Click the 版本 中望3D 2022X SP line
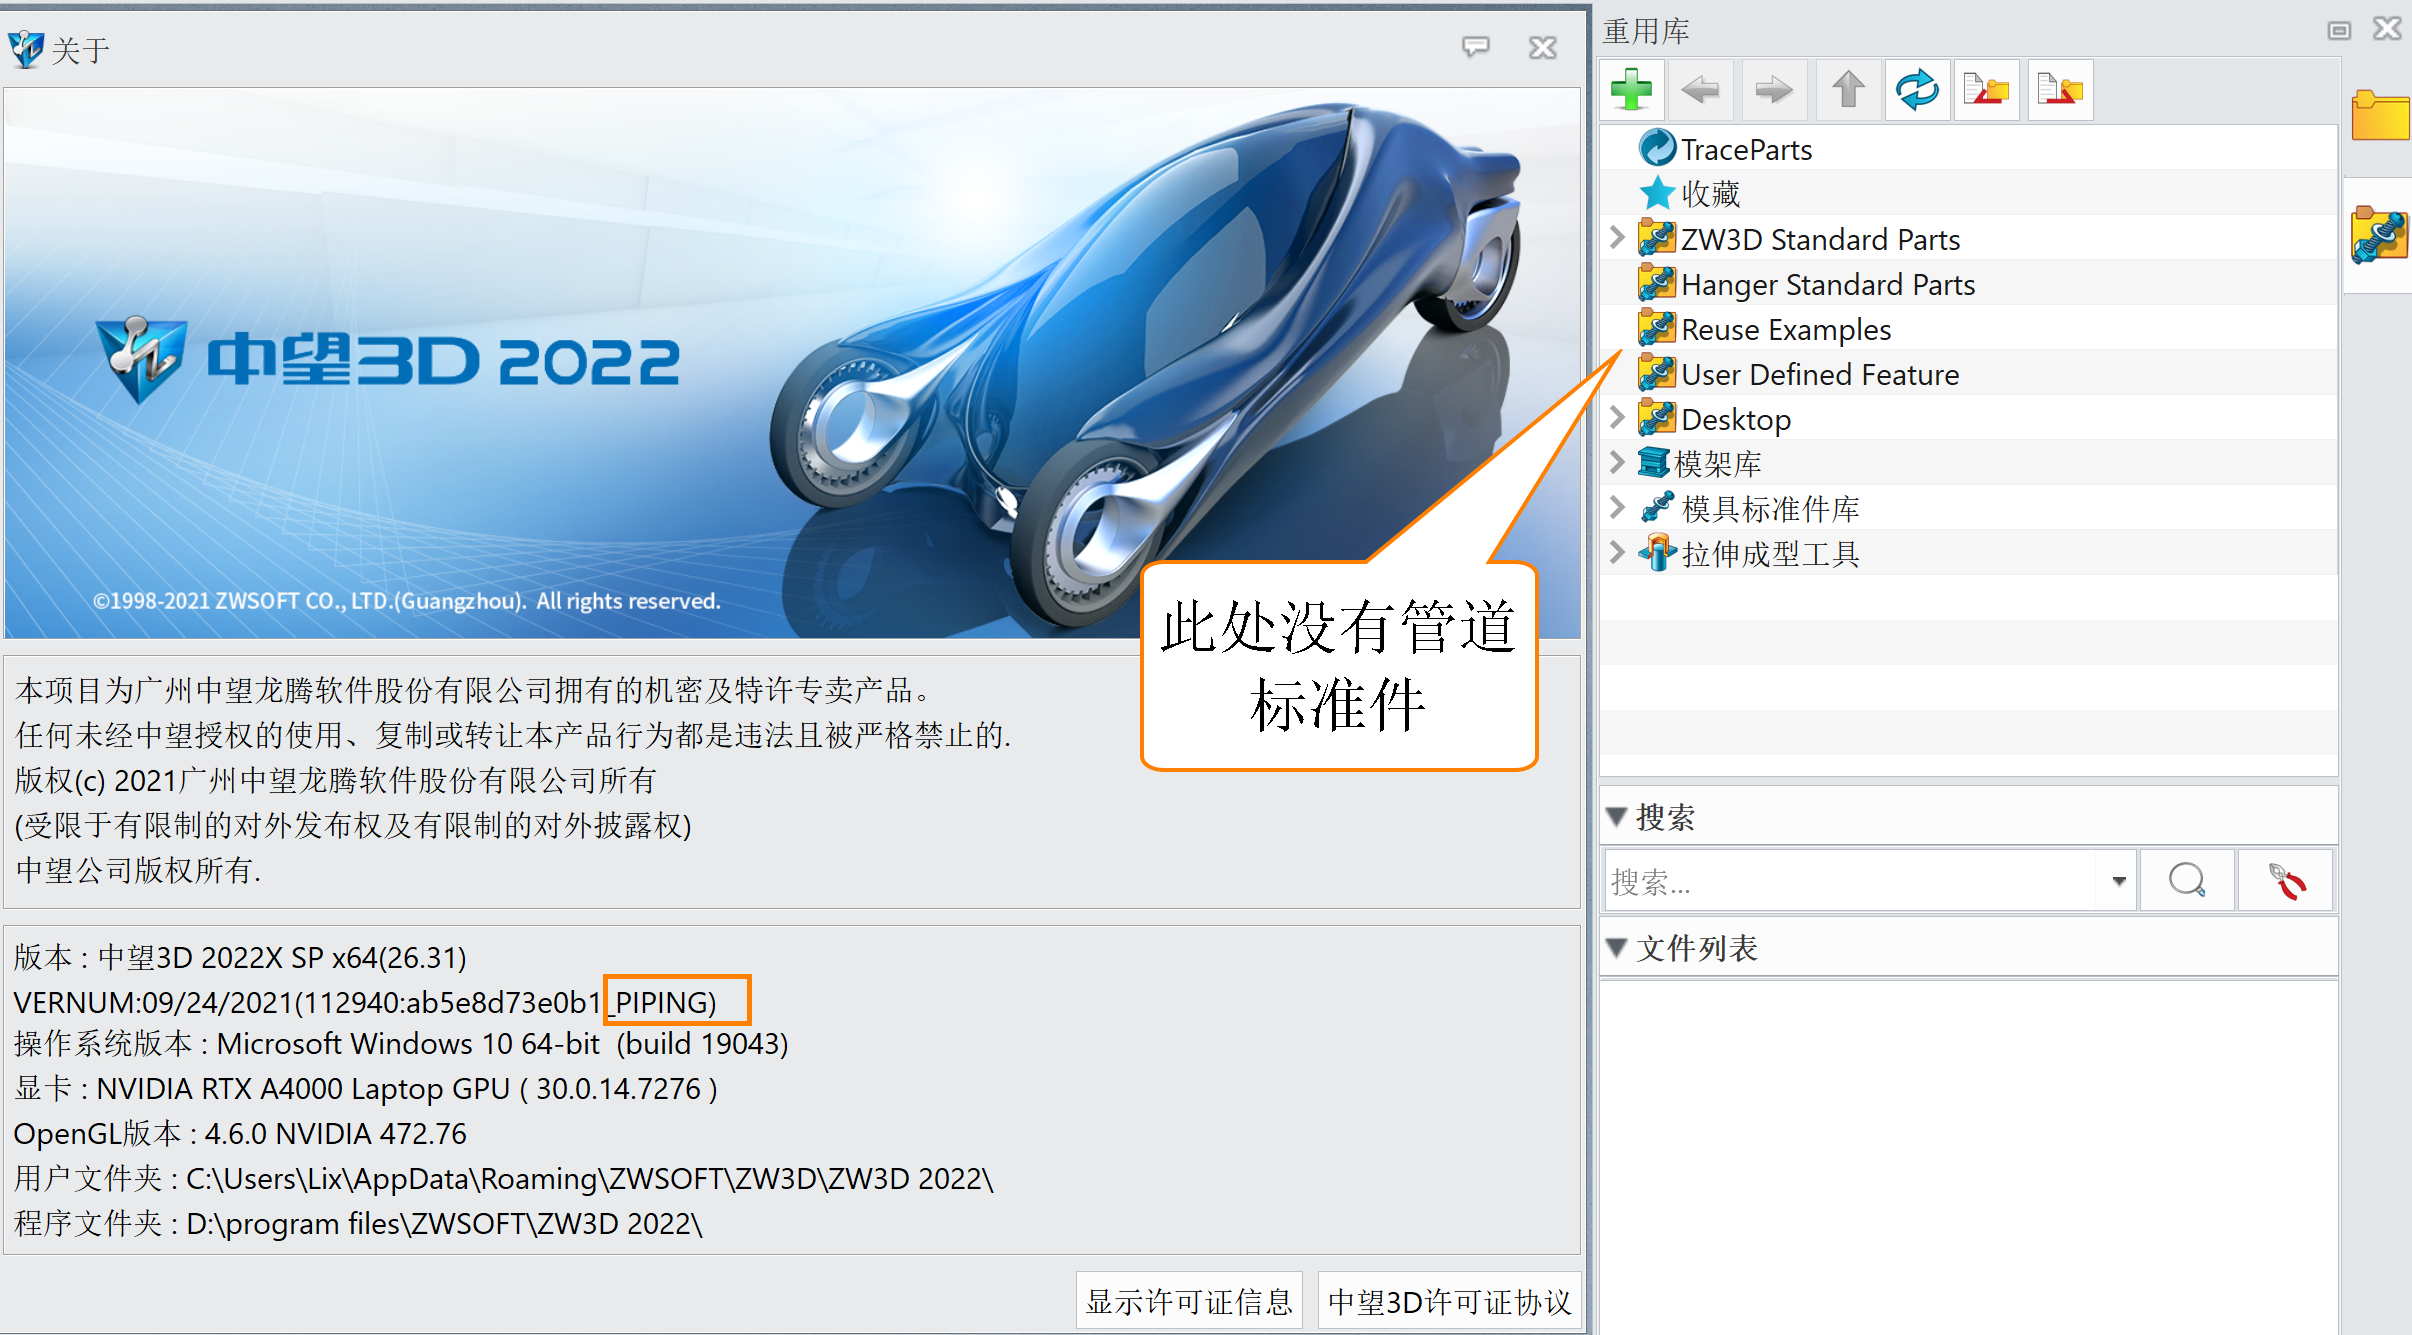Viewport: 2412px width, 1335px height. (240, 957)
